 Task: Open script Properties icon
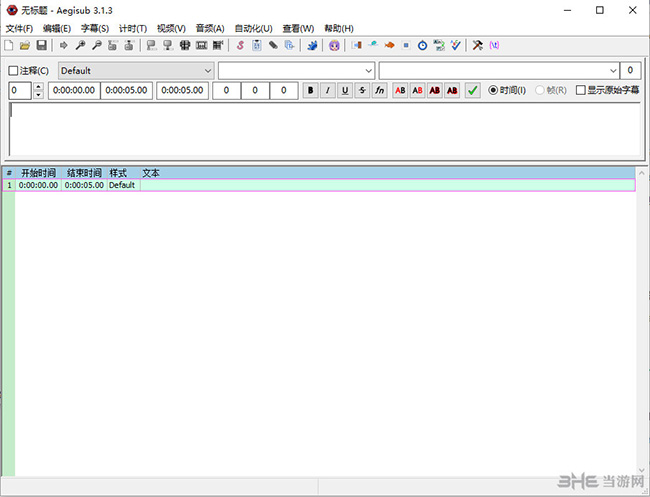click(x=257, y=45)
